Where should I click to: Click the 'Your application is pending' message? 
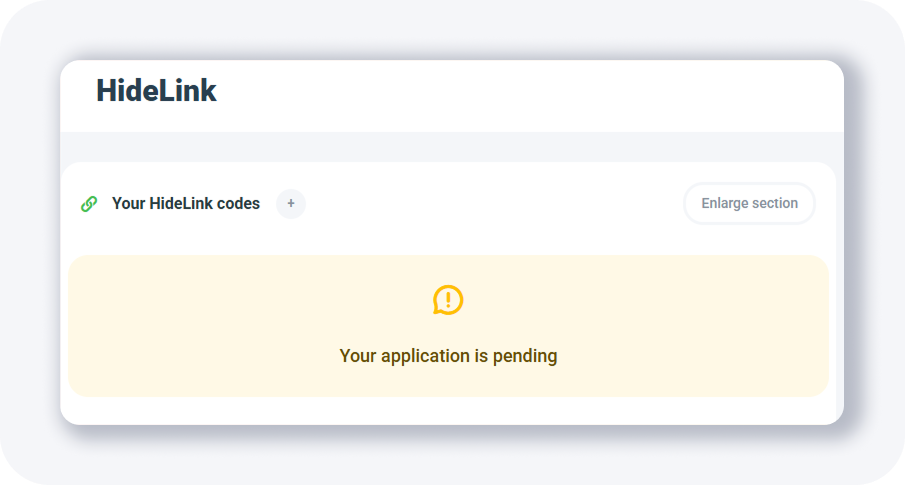pyautogui.click(x=448, y=355)
